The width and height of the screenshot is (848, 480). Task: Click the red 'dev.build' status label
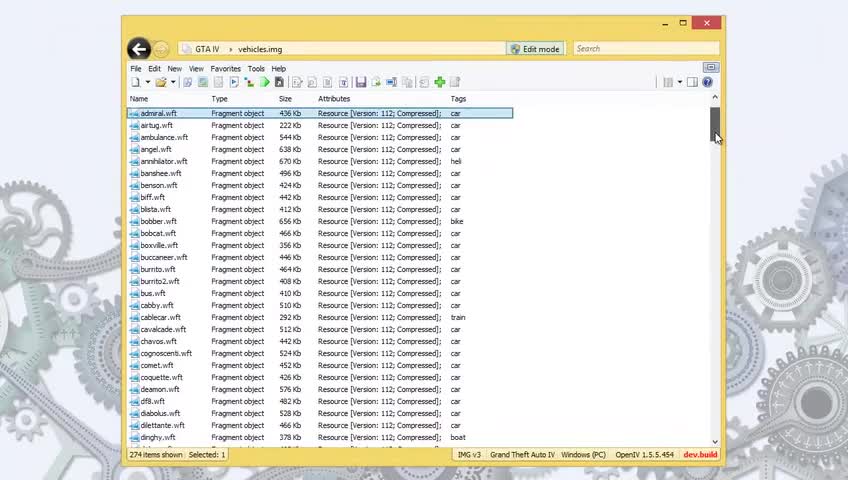tap(700, 455)
